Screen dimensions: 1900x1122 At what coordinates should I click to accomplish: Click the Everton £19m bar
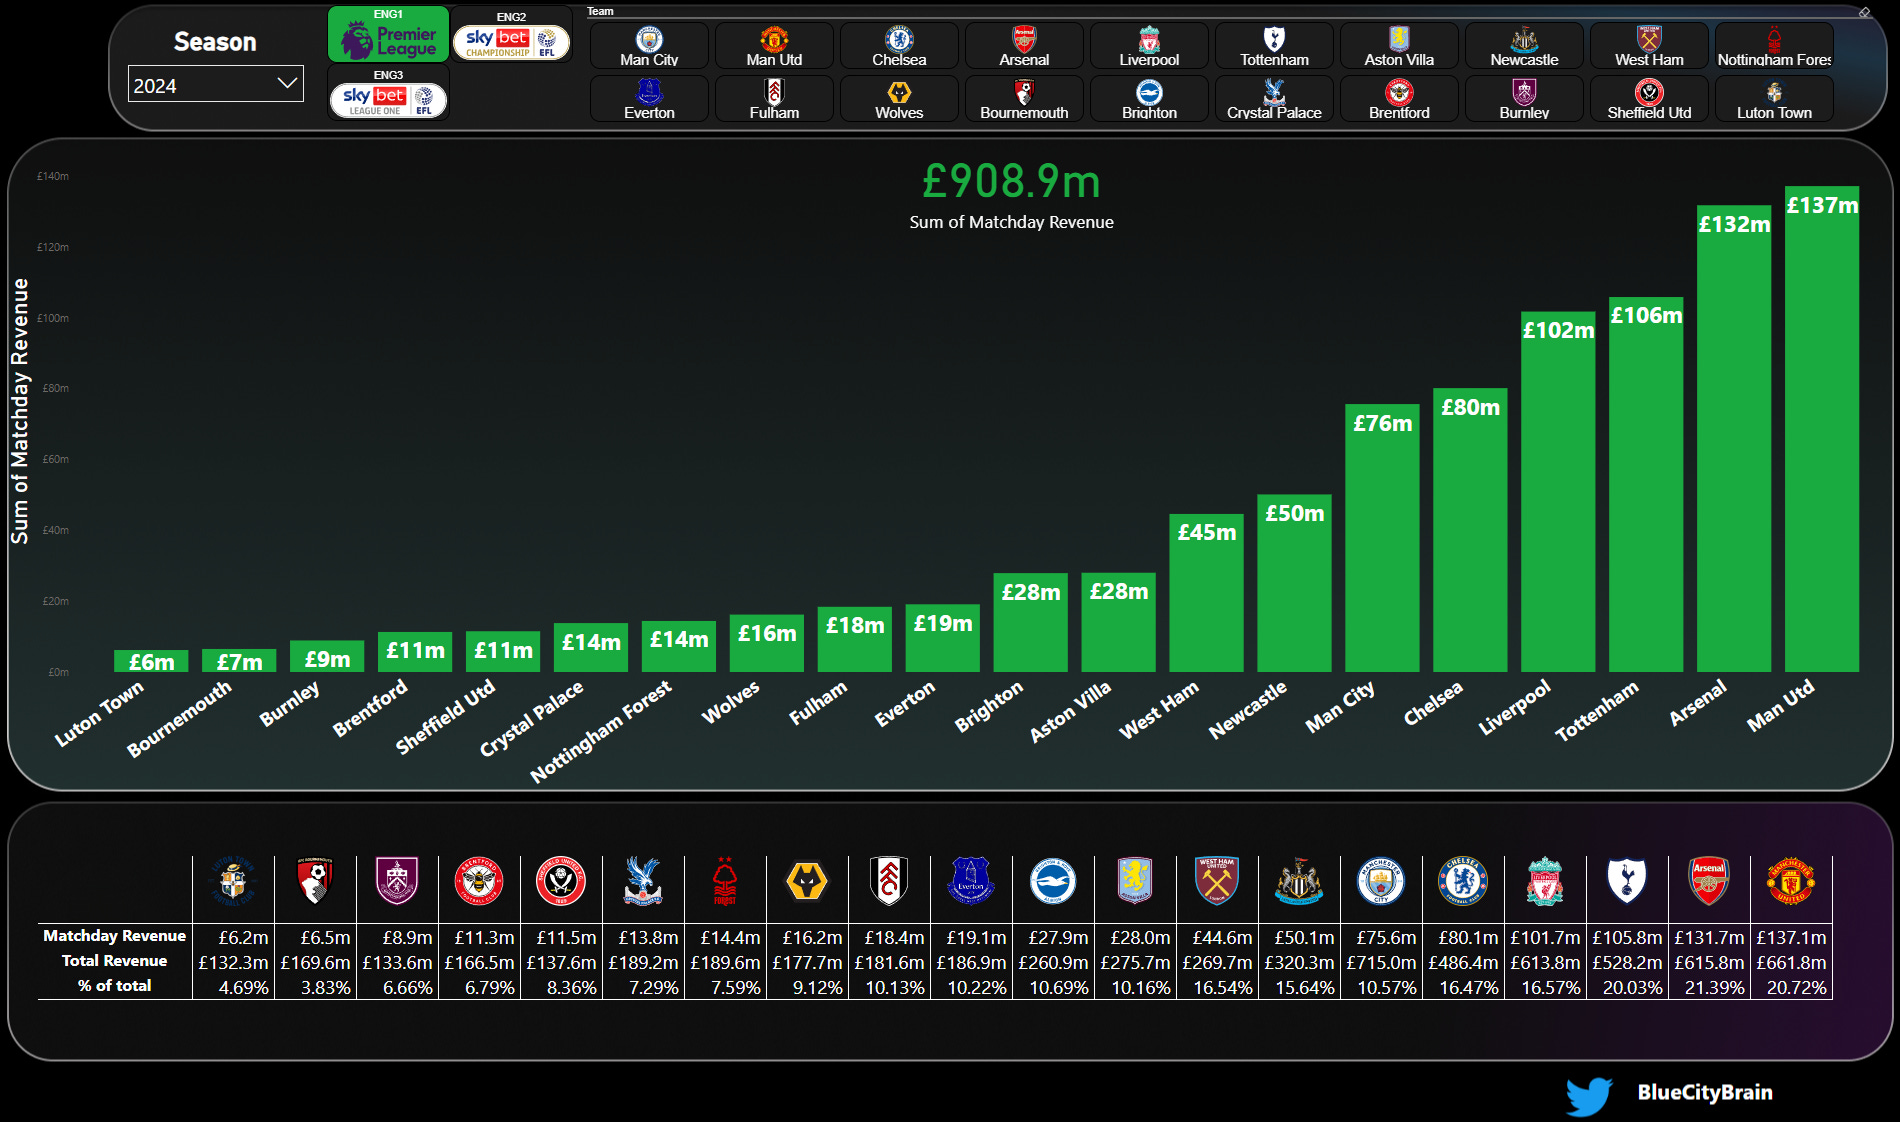943,638
